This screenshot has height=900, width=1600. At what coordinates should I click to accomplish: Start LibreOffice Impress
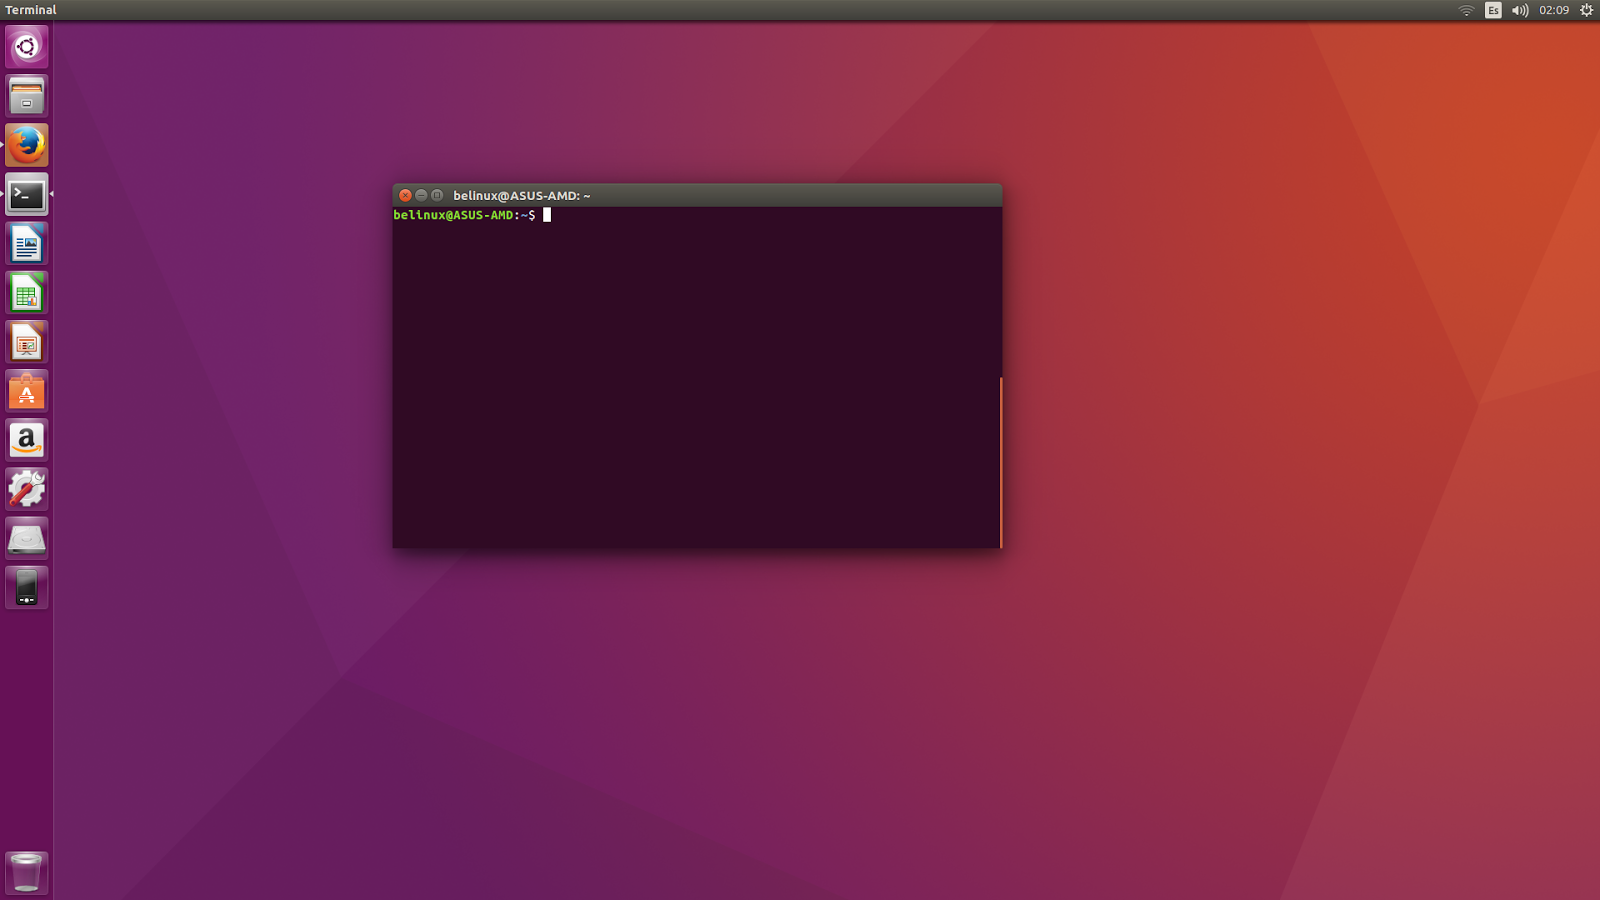pos(26,340)
